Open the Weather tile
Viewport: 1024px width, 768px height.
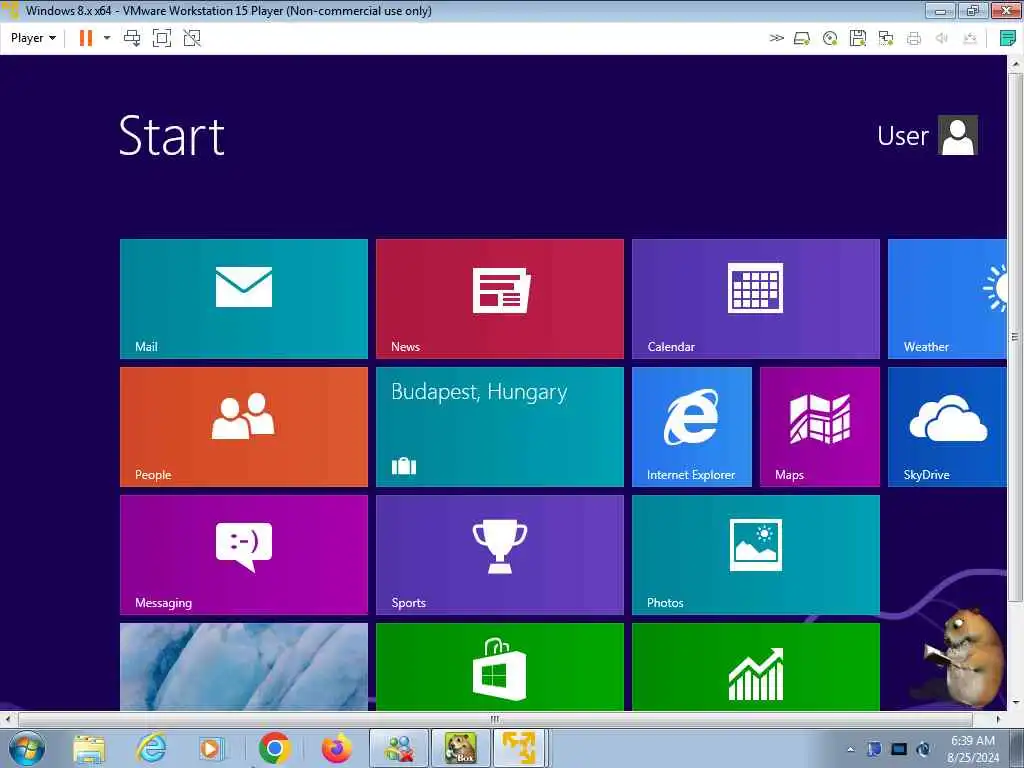tap(947, 298)
